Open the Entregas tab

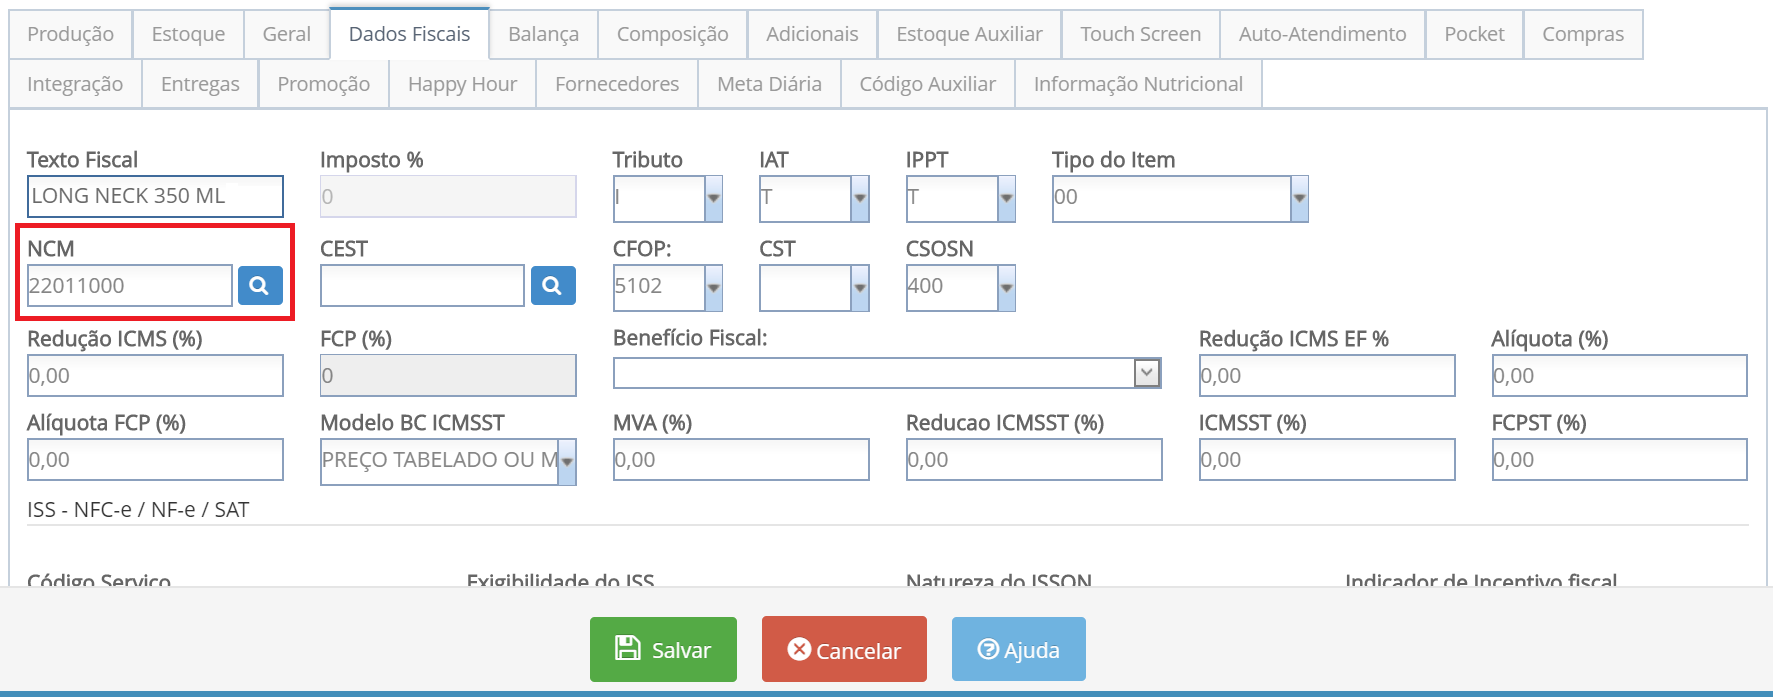pos(200,84)
